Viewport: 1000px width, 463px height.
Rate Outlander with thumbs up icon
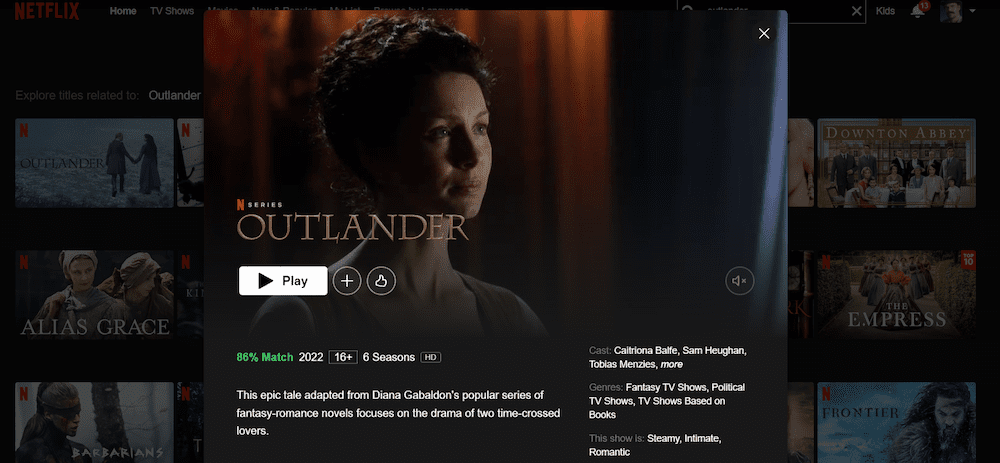(x=381, y=281)
